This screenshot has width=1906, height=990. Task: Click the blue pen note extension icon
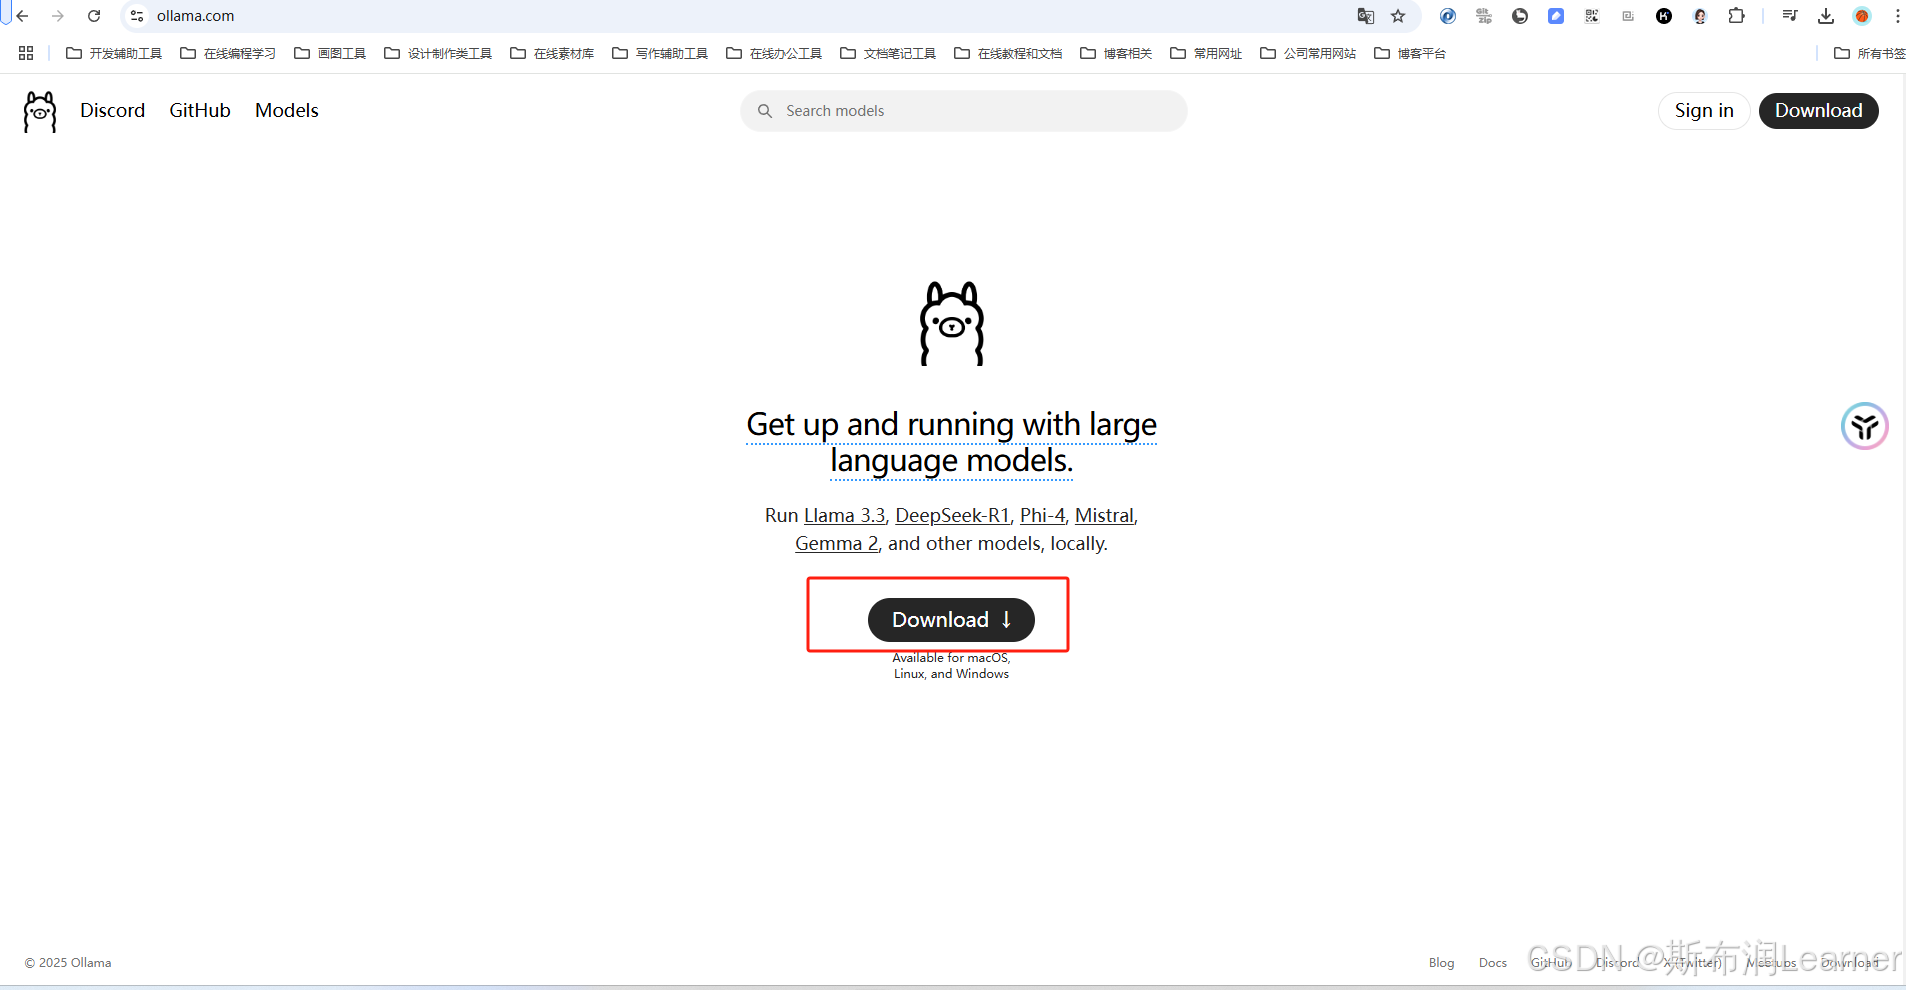1556,16
